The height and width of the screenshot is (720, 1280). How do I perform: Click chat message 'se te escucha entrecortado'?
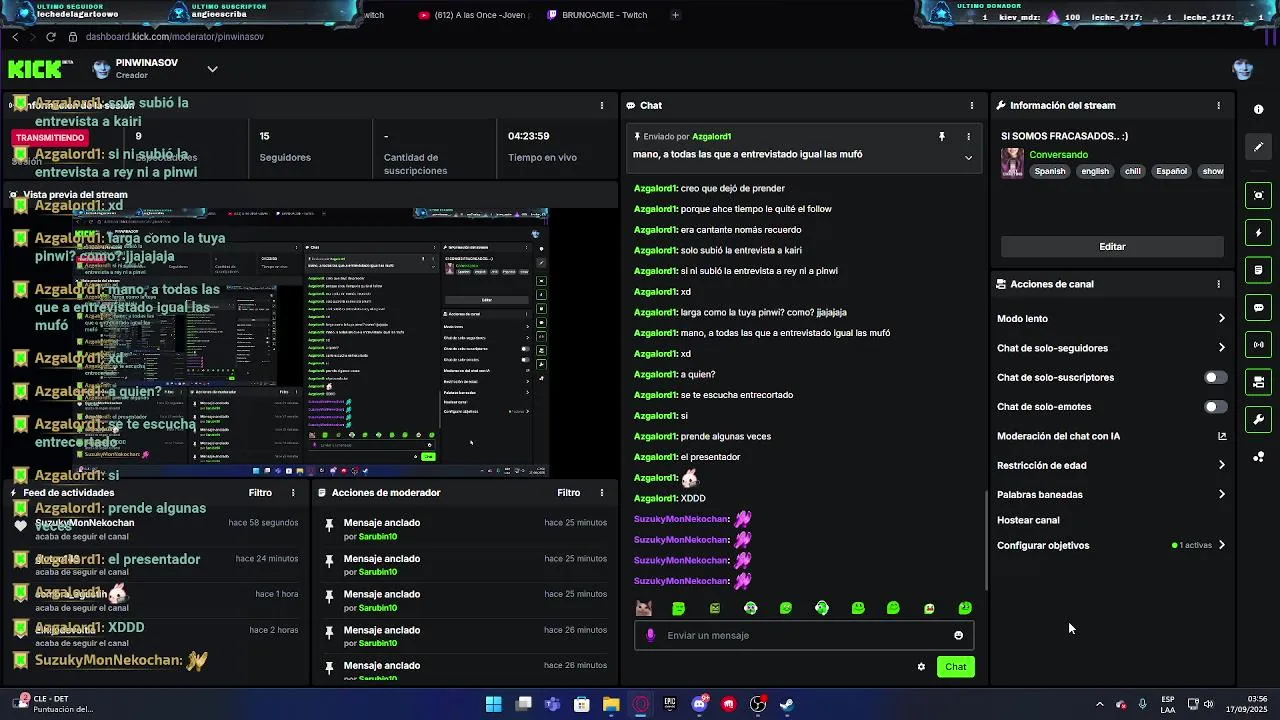[x=736, y=395]
